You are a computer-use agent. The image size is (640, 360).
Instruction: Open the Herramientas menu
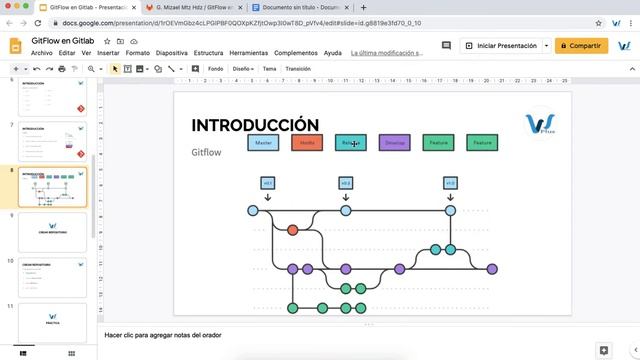click(249, 53)
